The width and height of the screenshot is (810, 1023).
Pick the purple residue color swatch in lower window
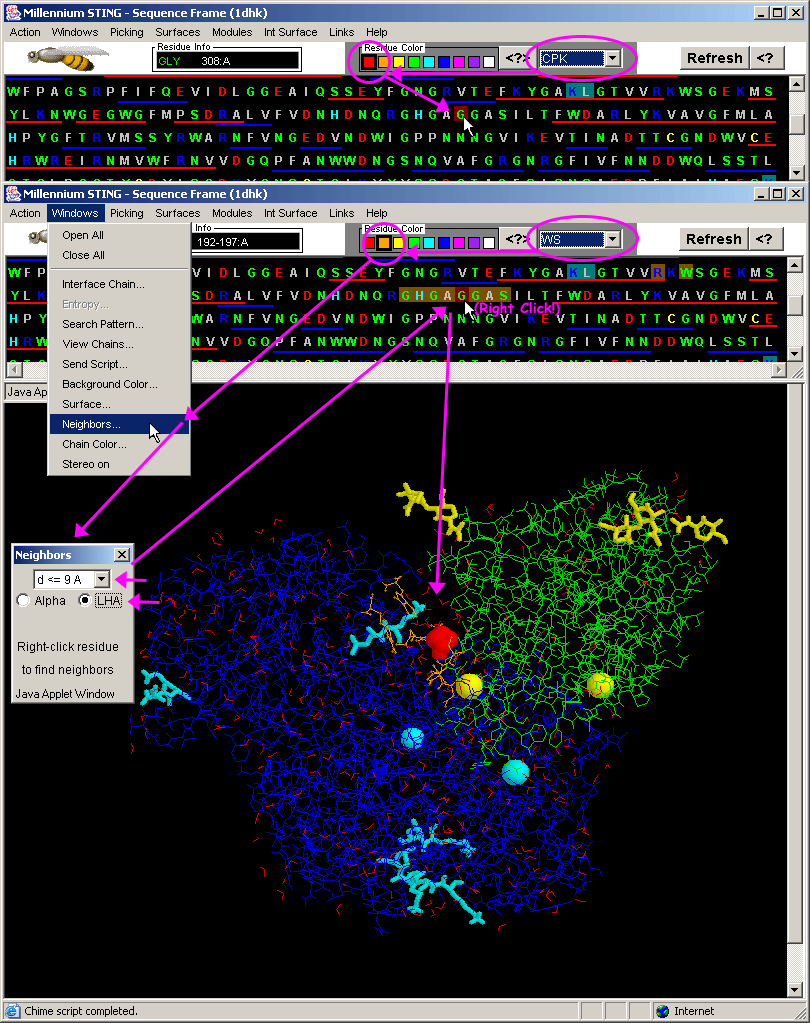click(473, 243)
